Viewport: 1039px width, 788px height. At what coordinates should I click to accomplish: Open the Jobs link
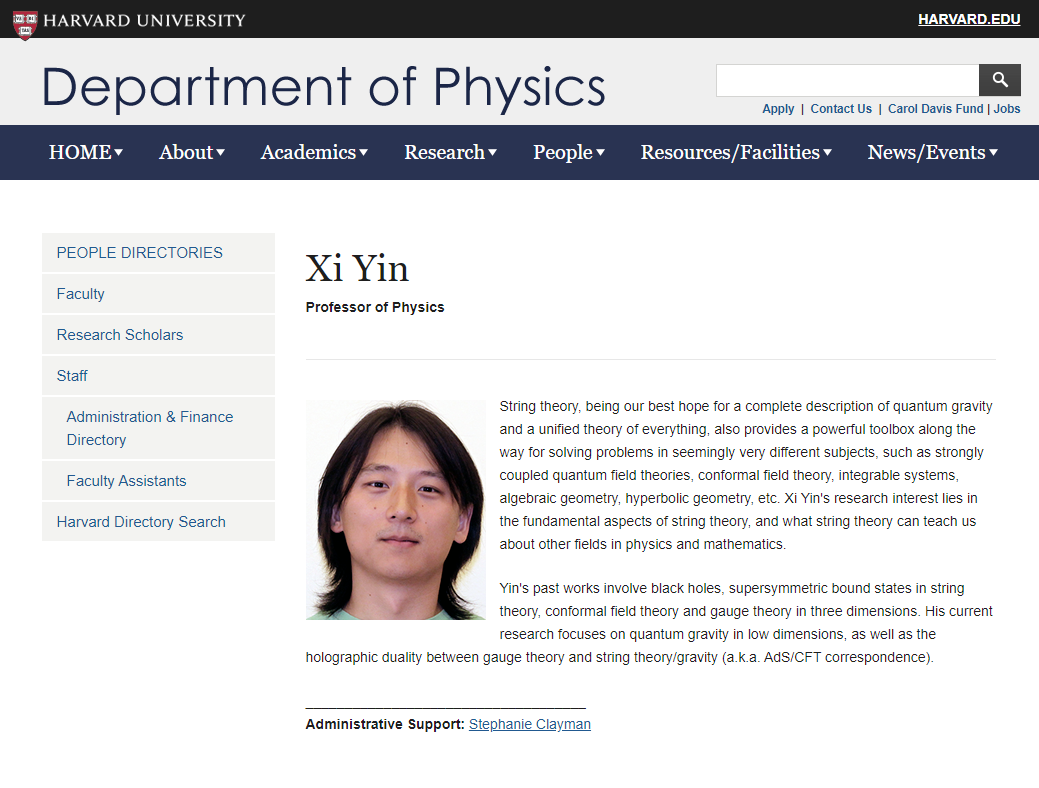pos(1007,109)
